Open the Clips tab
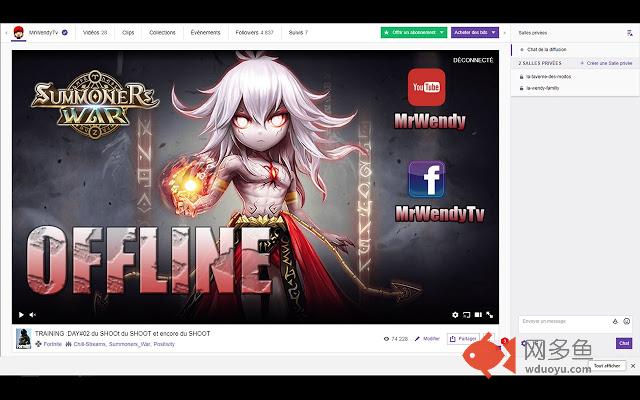 pos(128,32)
